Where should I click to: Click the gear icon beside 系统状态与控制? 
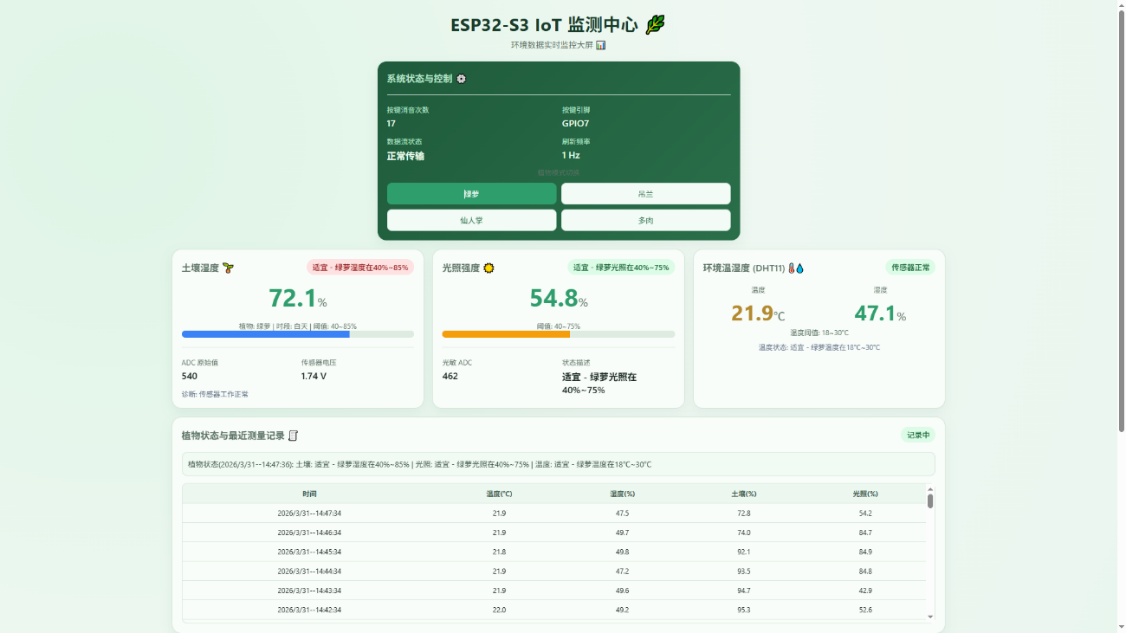(x=461, y=79)
